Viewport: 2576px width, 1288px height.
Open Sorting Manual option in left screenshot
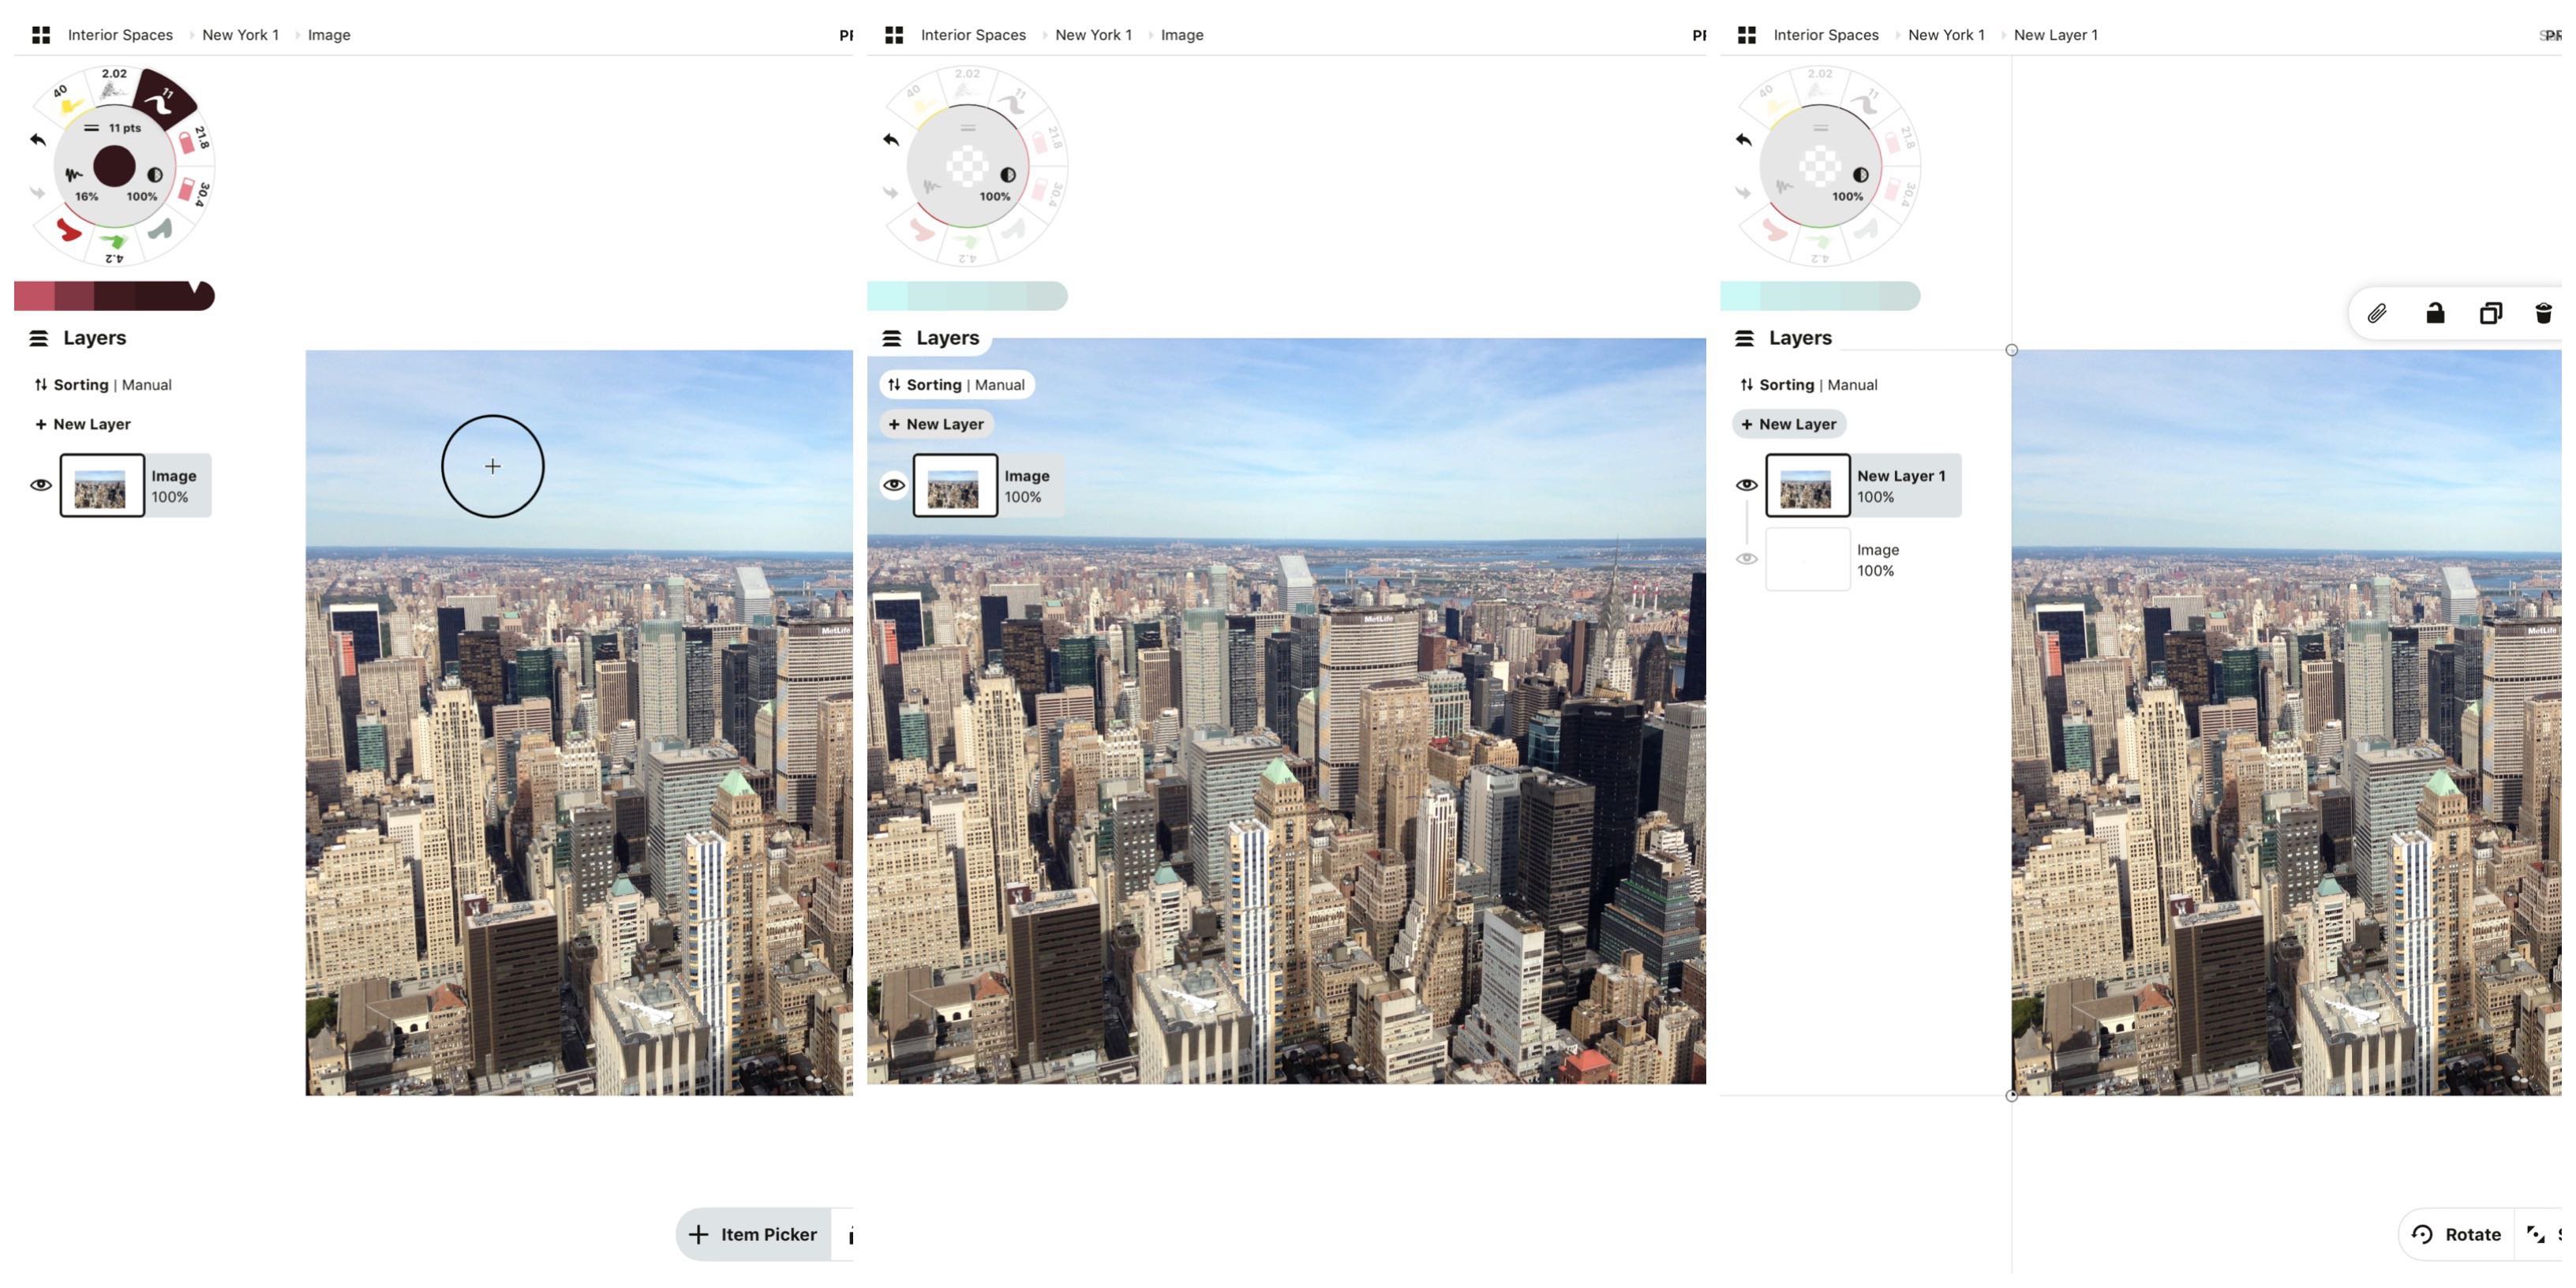103,385
